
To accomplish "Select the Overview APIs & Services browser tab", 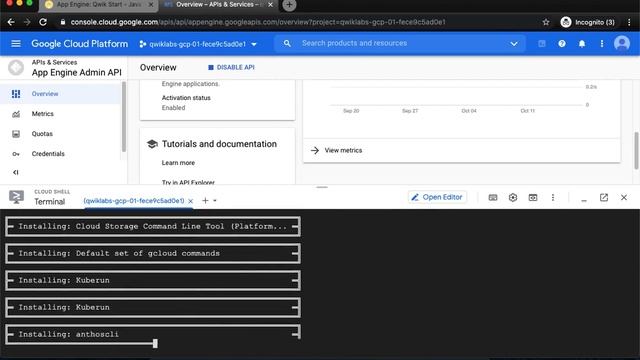I will click(x=219, y=5).
